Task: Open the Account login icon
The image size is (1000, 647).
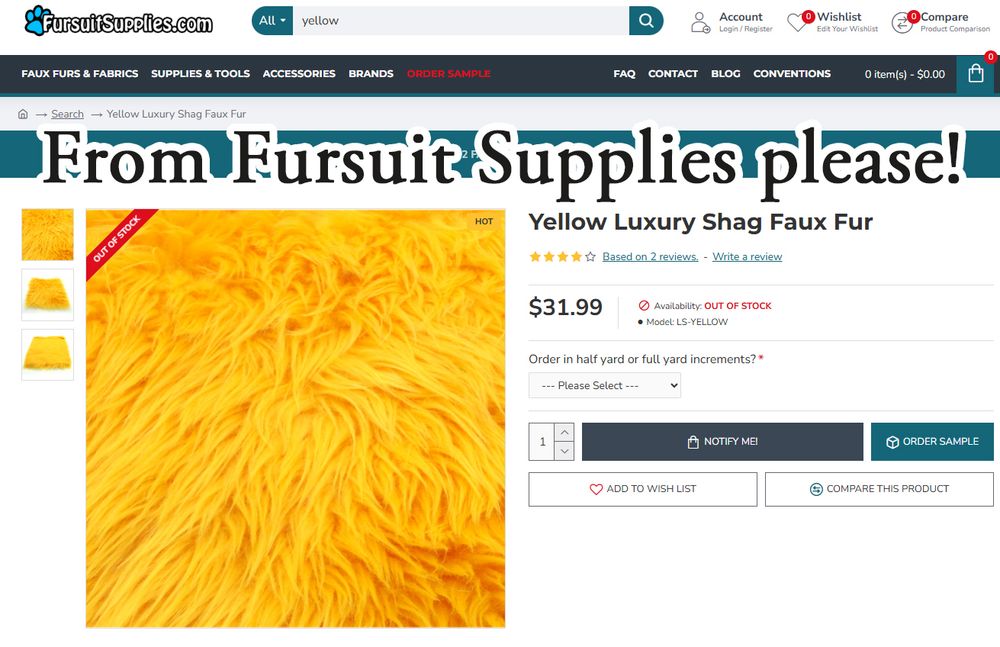Action: click(700, 22)
